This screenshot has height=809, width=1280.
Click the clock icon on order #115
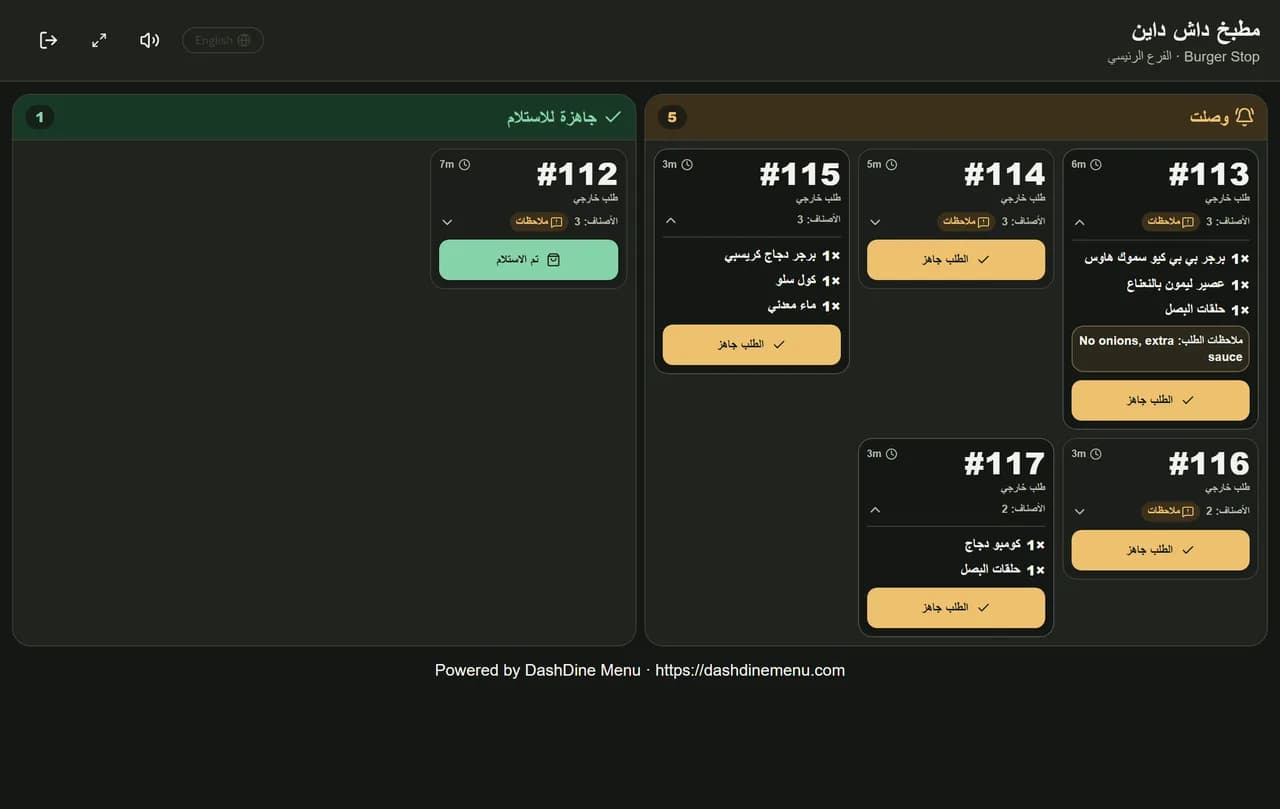(687, 165)
